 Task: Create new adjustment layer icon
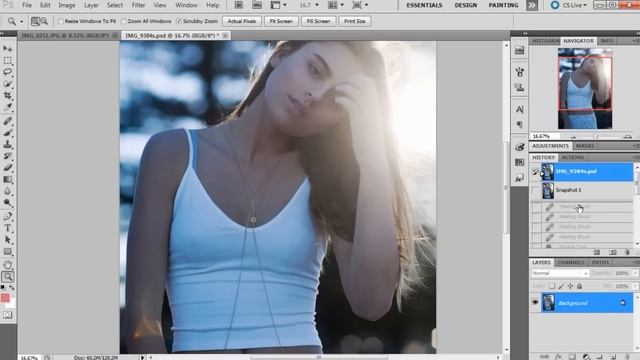point(586,357)
